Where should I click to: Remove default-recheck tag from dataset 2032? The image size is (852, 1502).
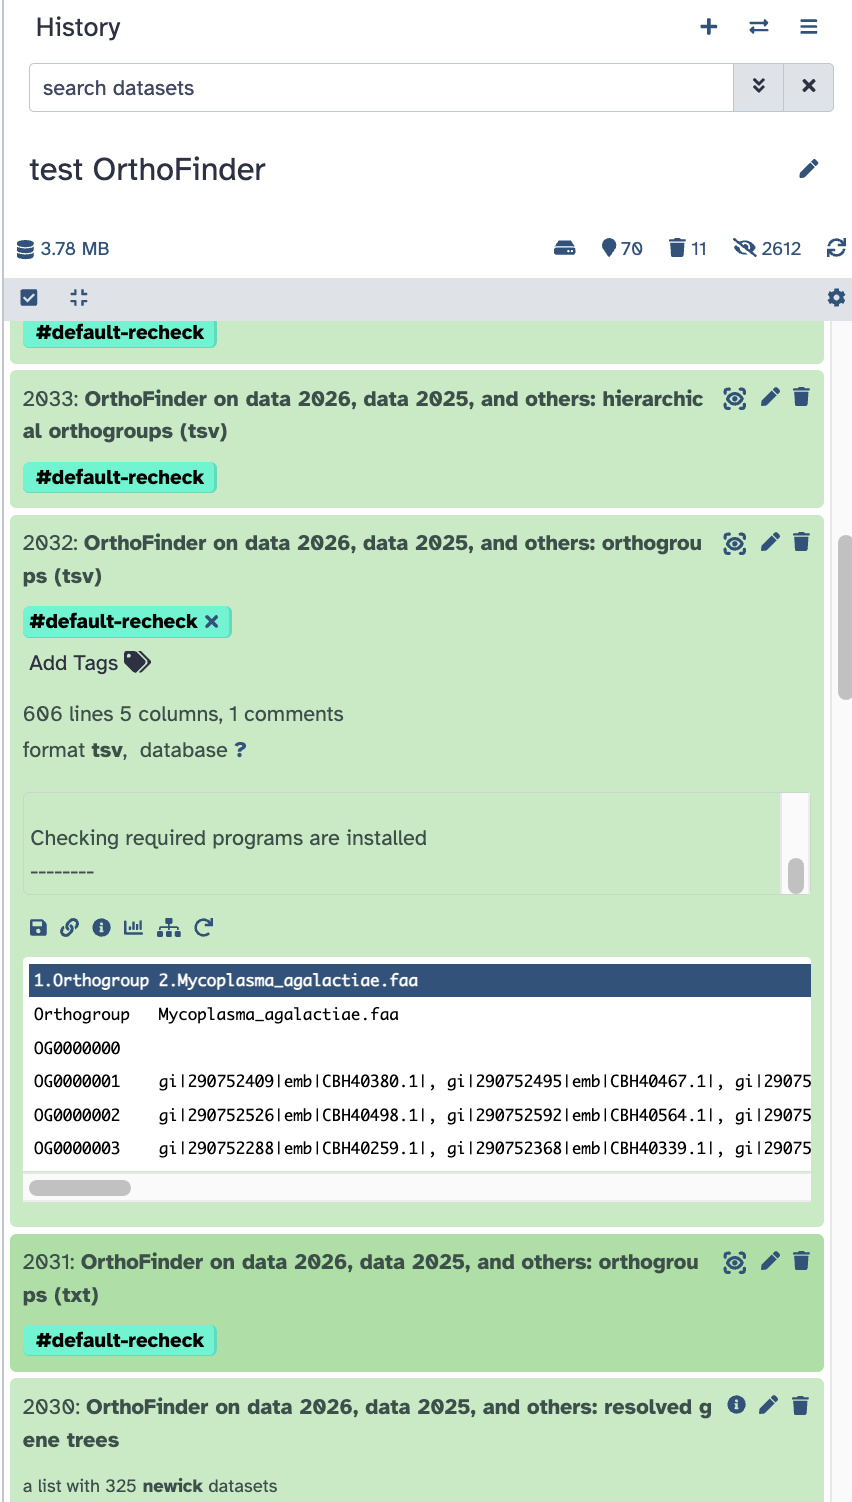click(x=212, y=621)
